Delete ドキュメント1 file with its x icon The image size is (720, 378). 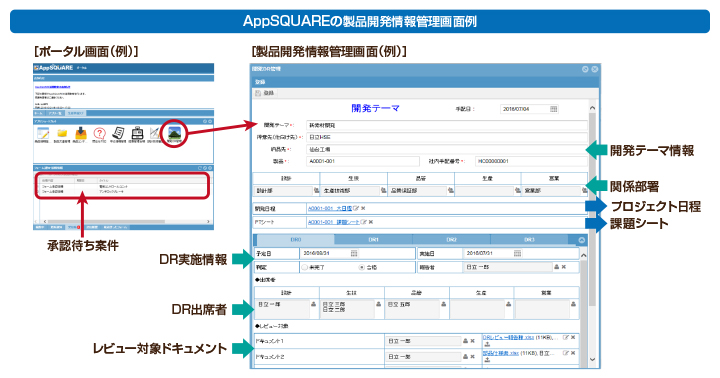coord(573,337)
